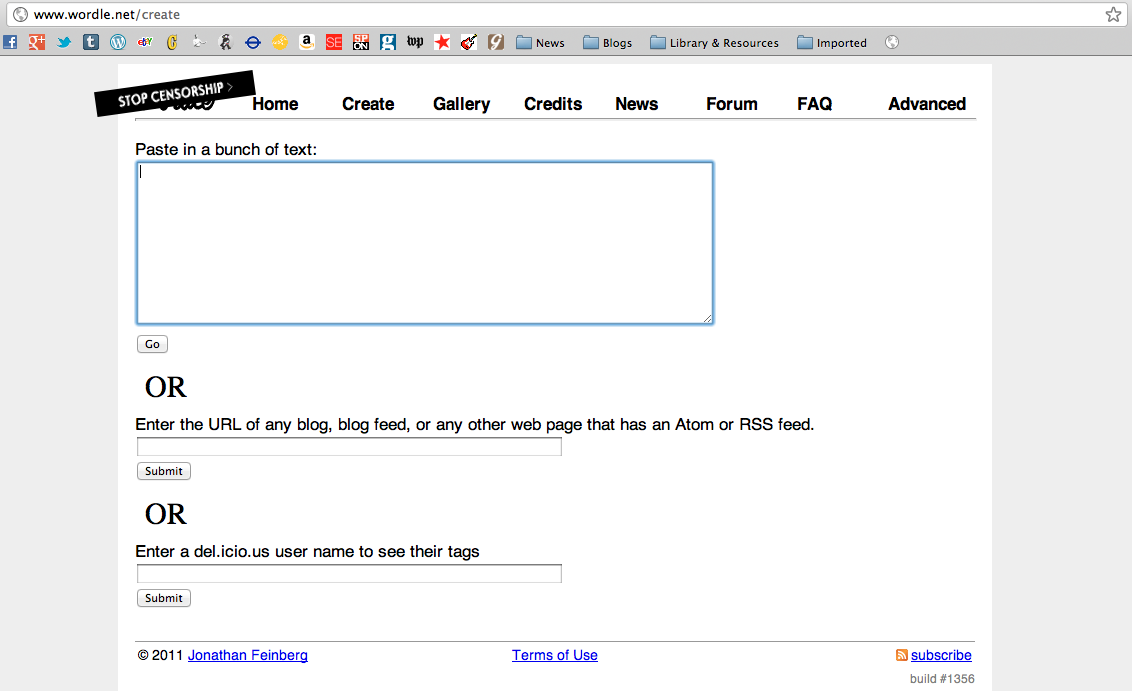Image resolution: width=1132 pixels, height=691 pixels.
Task: Bookmark this page with the star icon
Action: 1113,14
